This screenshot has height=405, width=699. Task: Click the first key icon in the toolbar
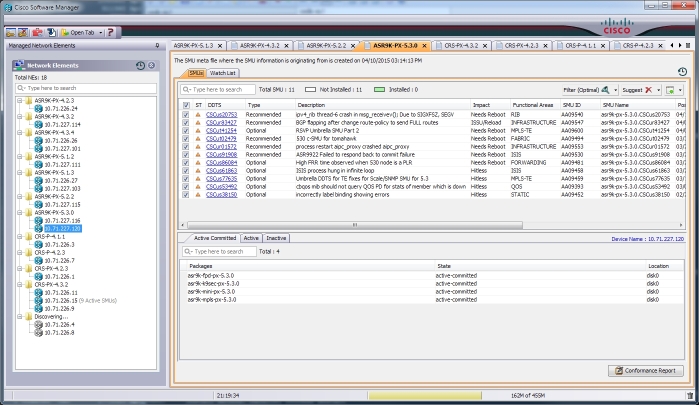10,33
